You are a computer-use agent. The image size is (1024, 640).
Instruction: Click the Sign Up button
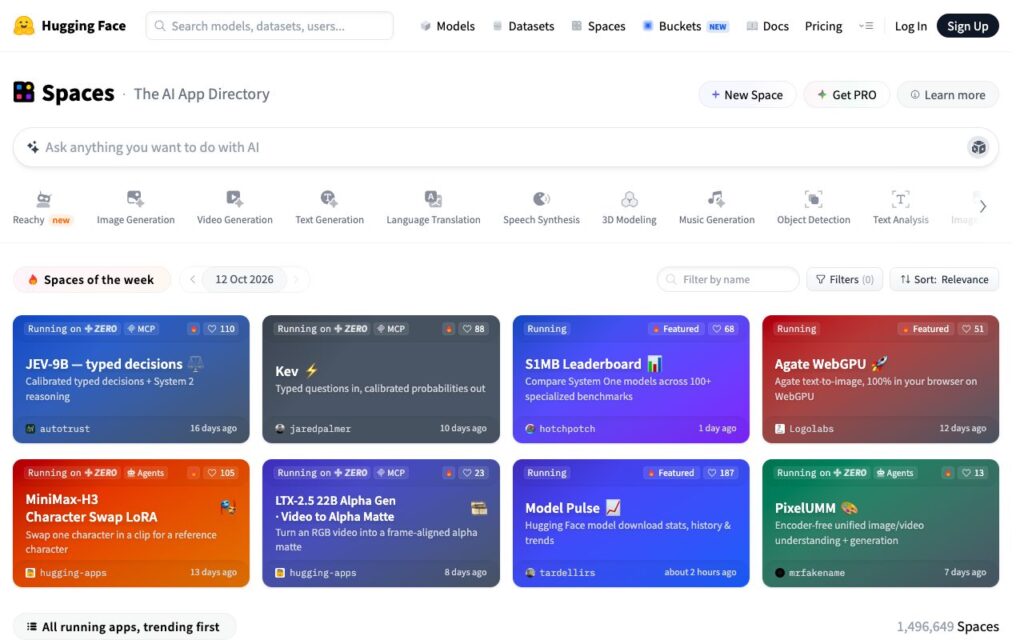(967, 26)
